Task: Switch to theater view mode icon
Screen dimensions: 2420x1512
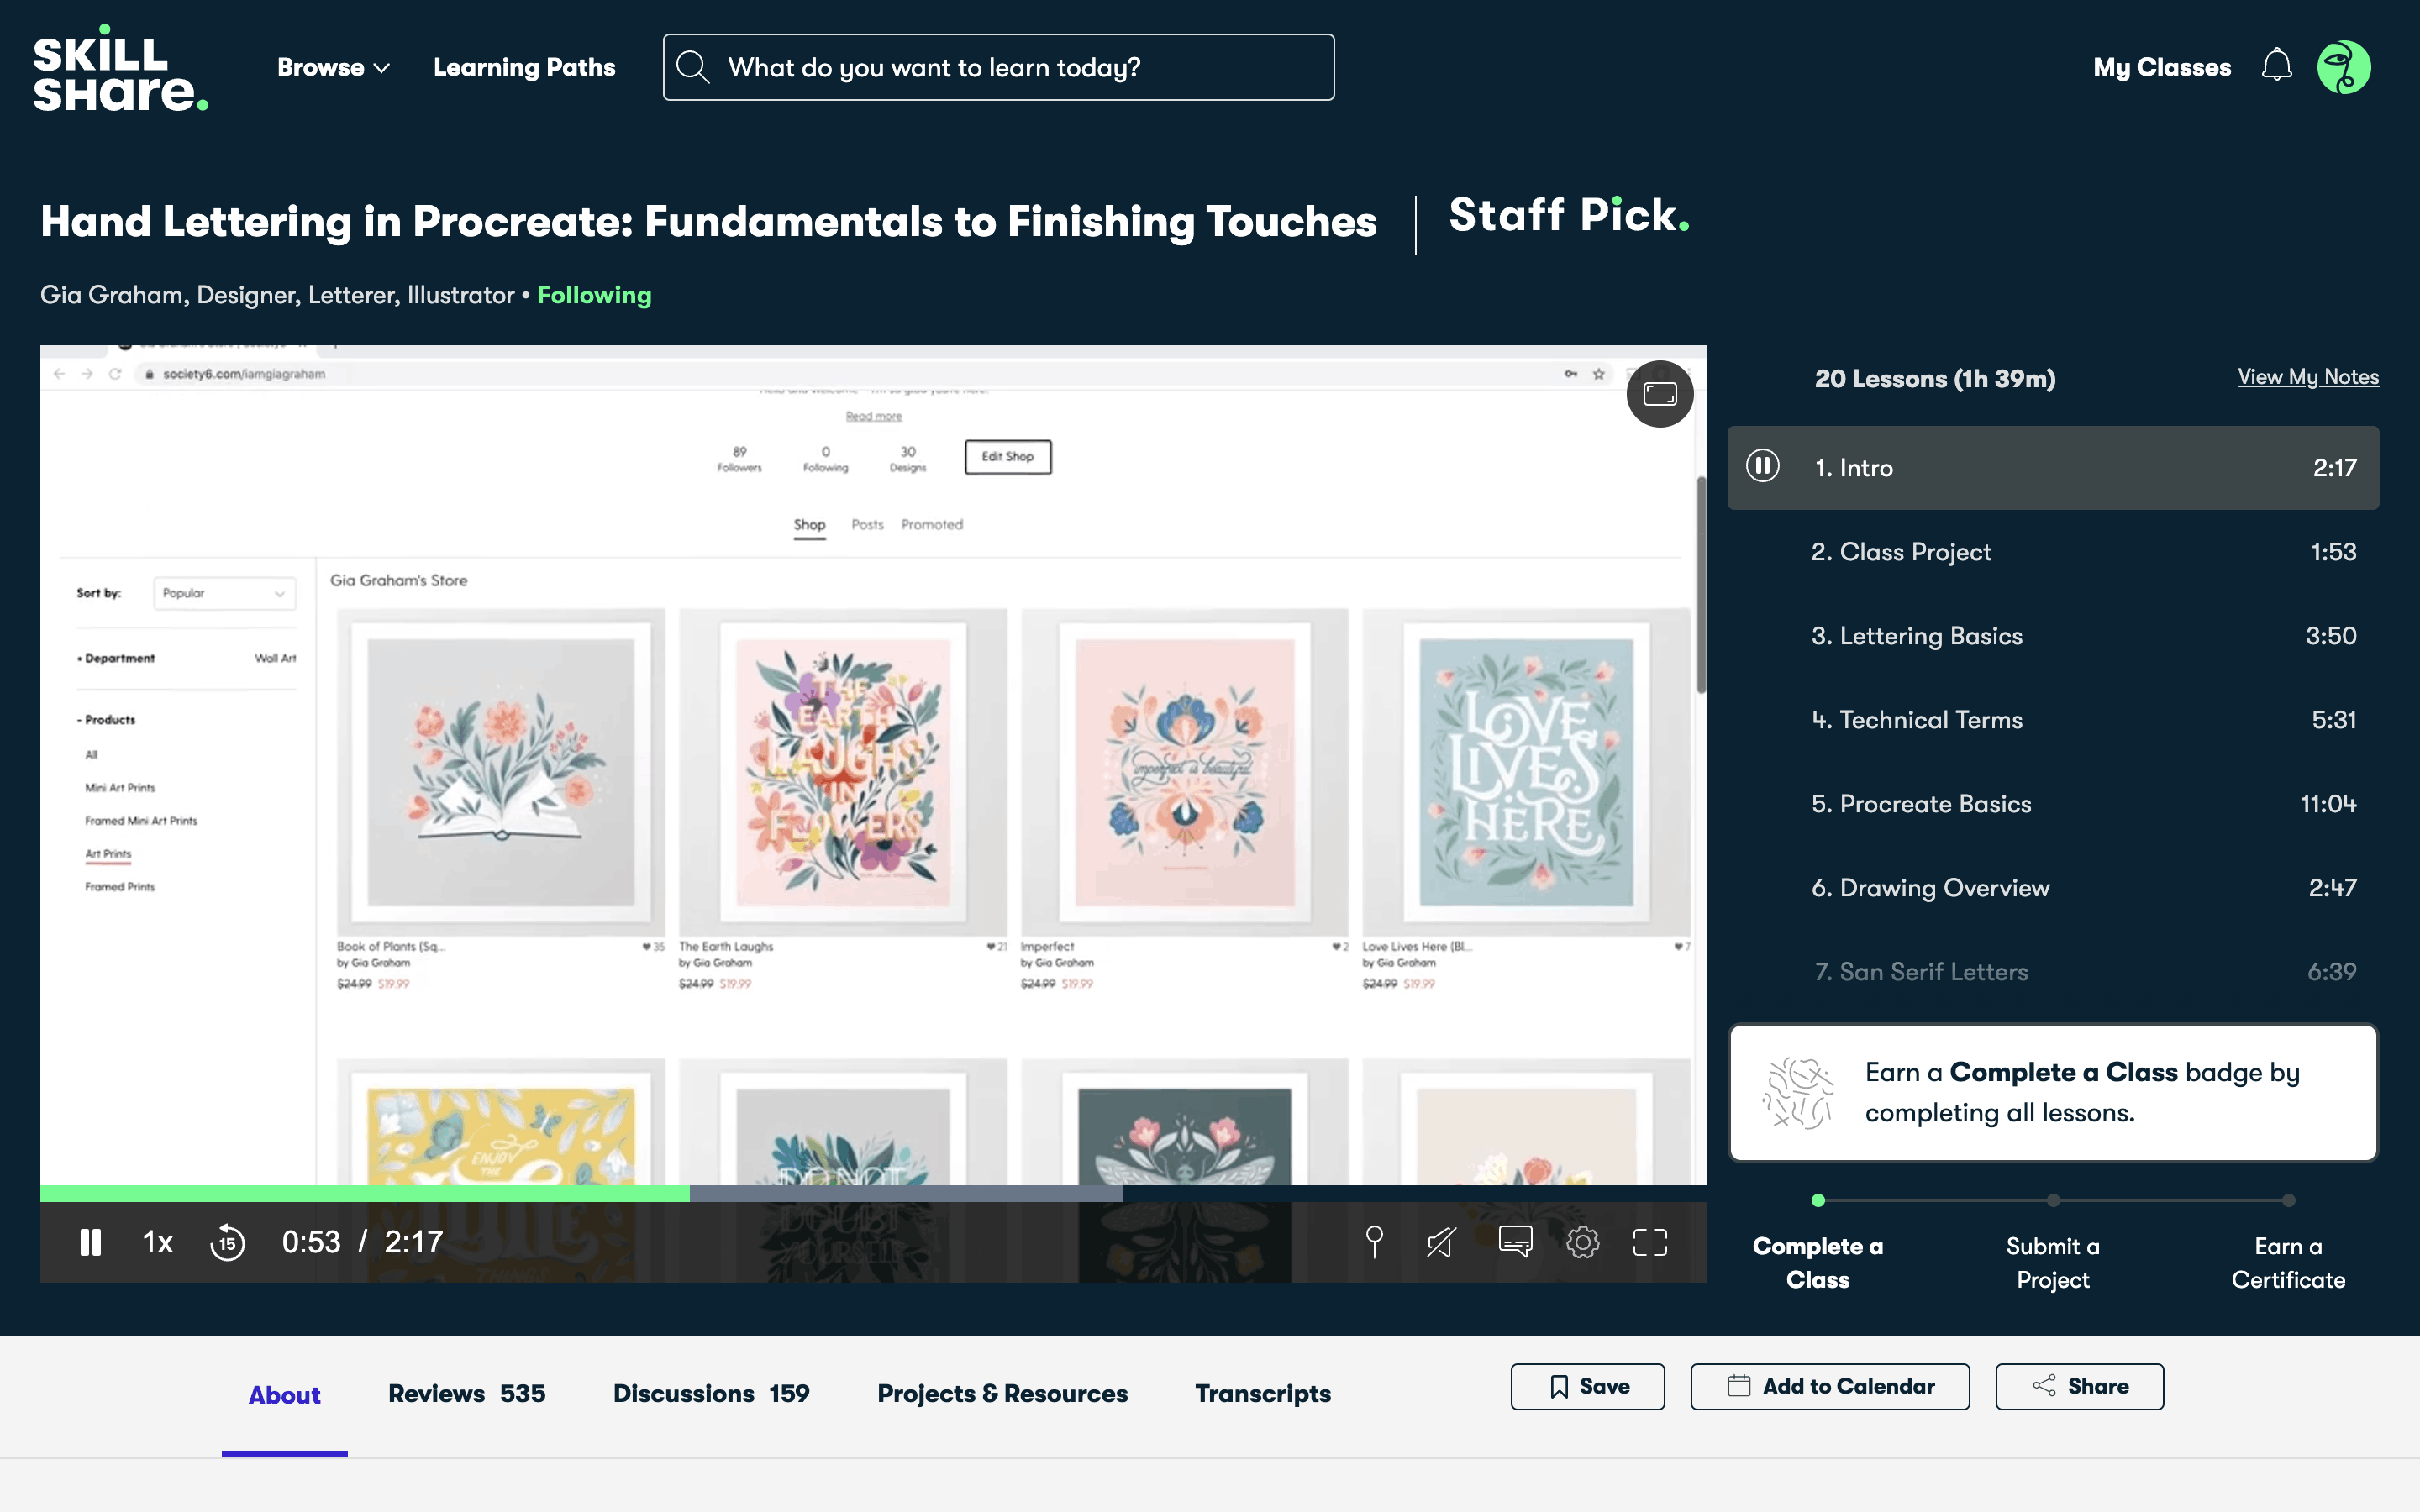Action: point(1659,394)
